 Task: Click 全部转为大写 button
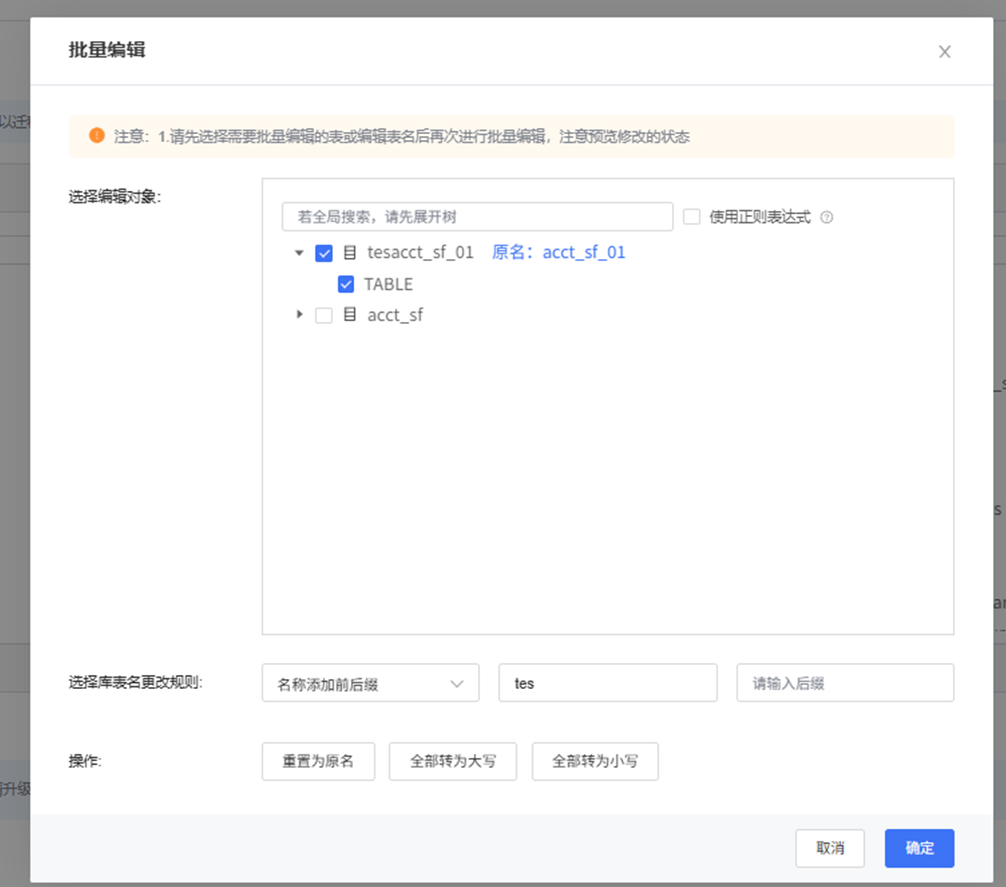(453, 761)
